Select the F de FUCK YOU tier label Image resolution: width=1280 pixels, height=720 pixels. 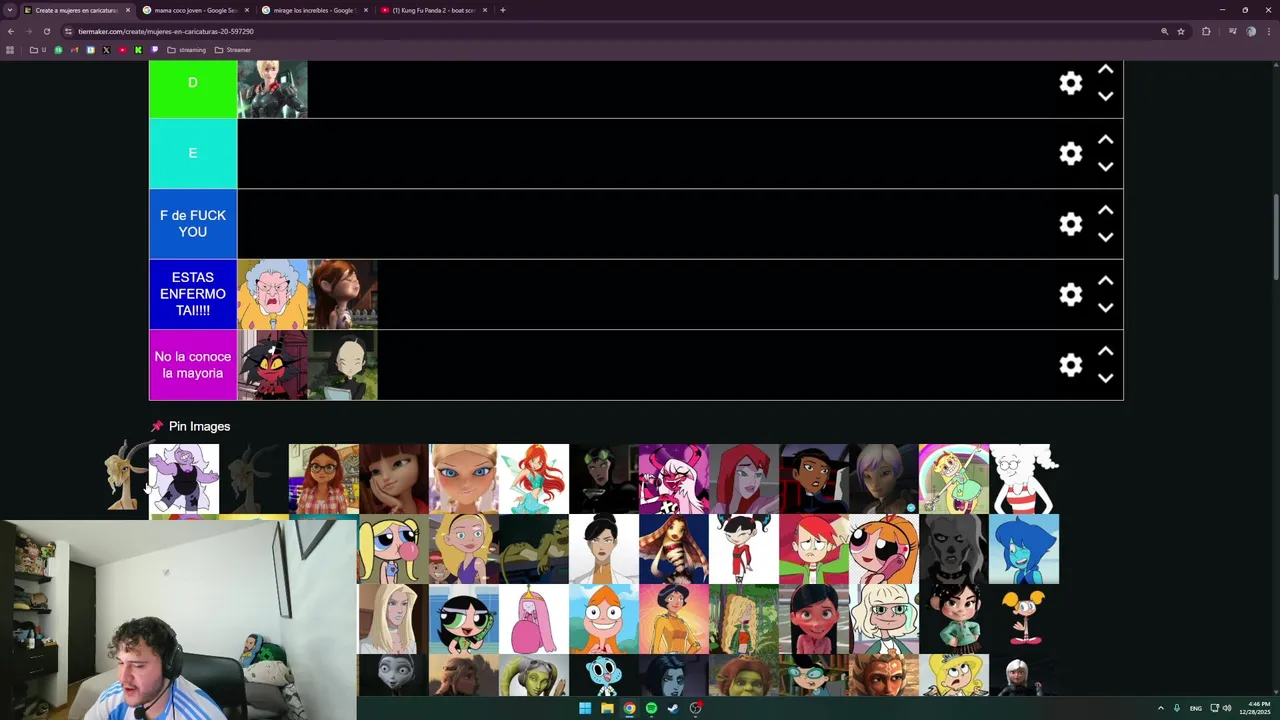(193, 224)
